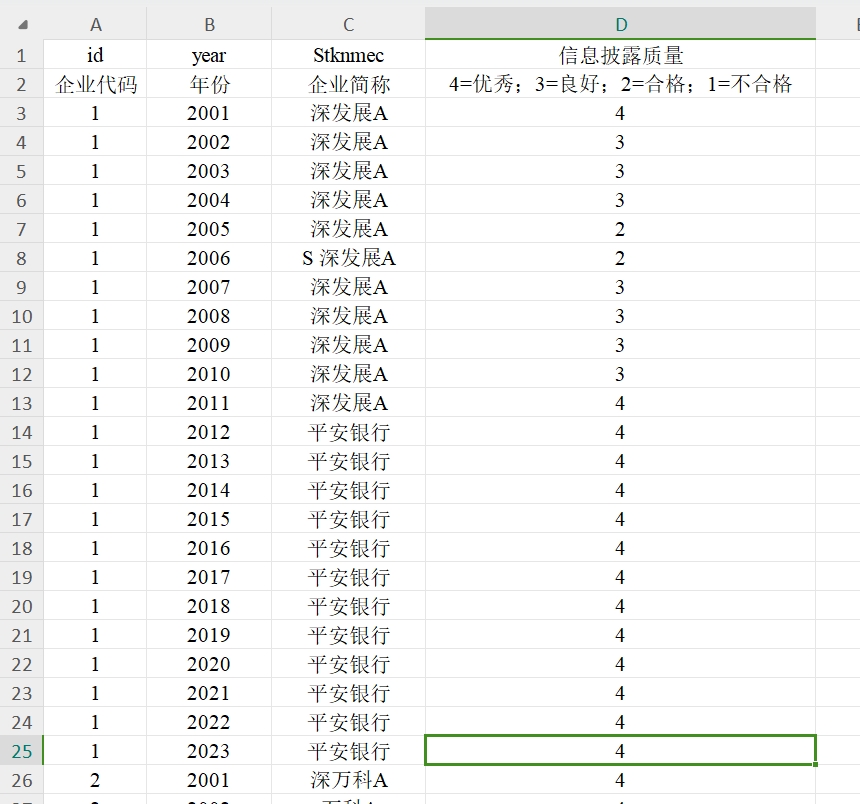Click quality value 4 in the 2001 row 3
860x804 pixels.
coord(620,113)
